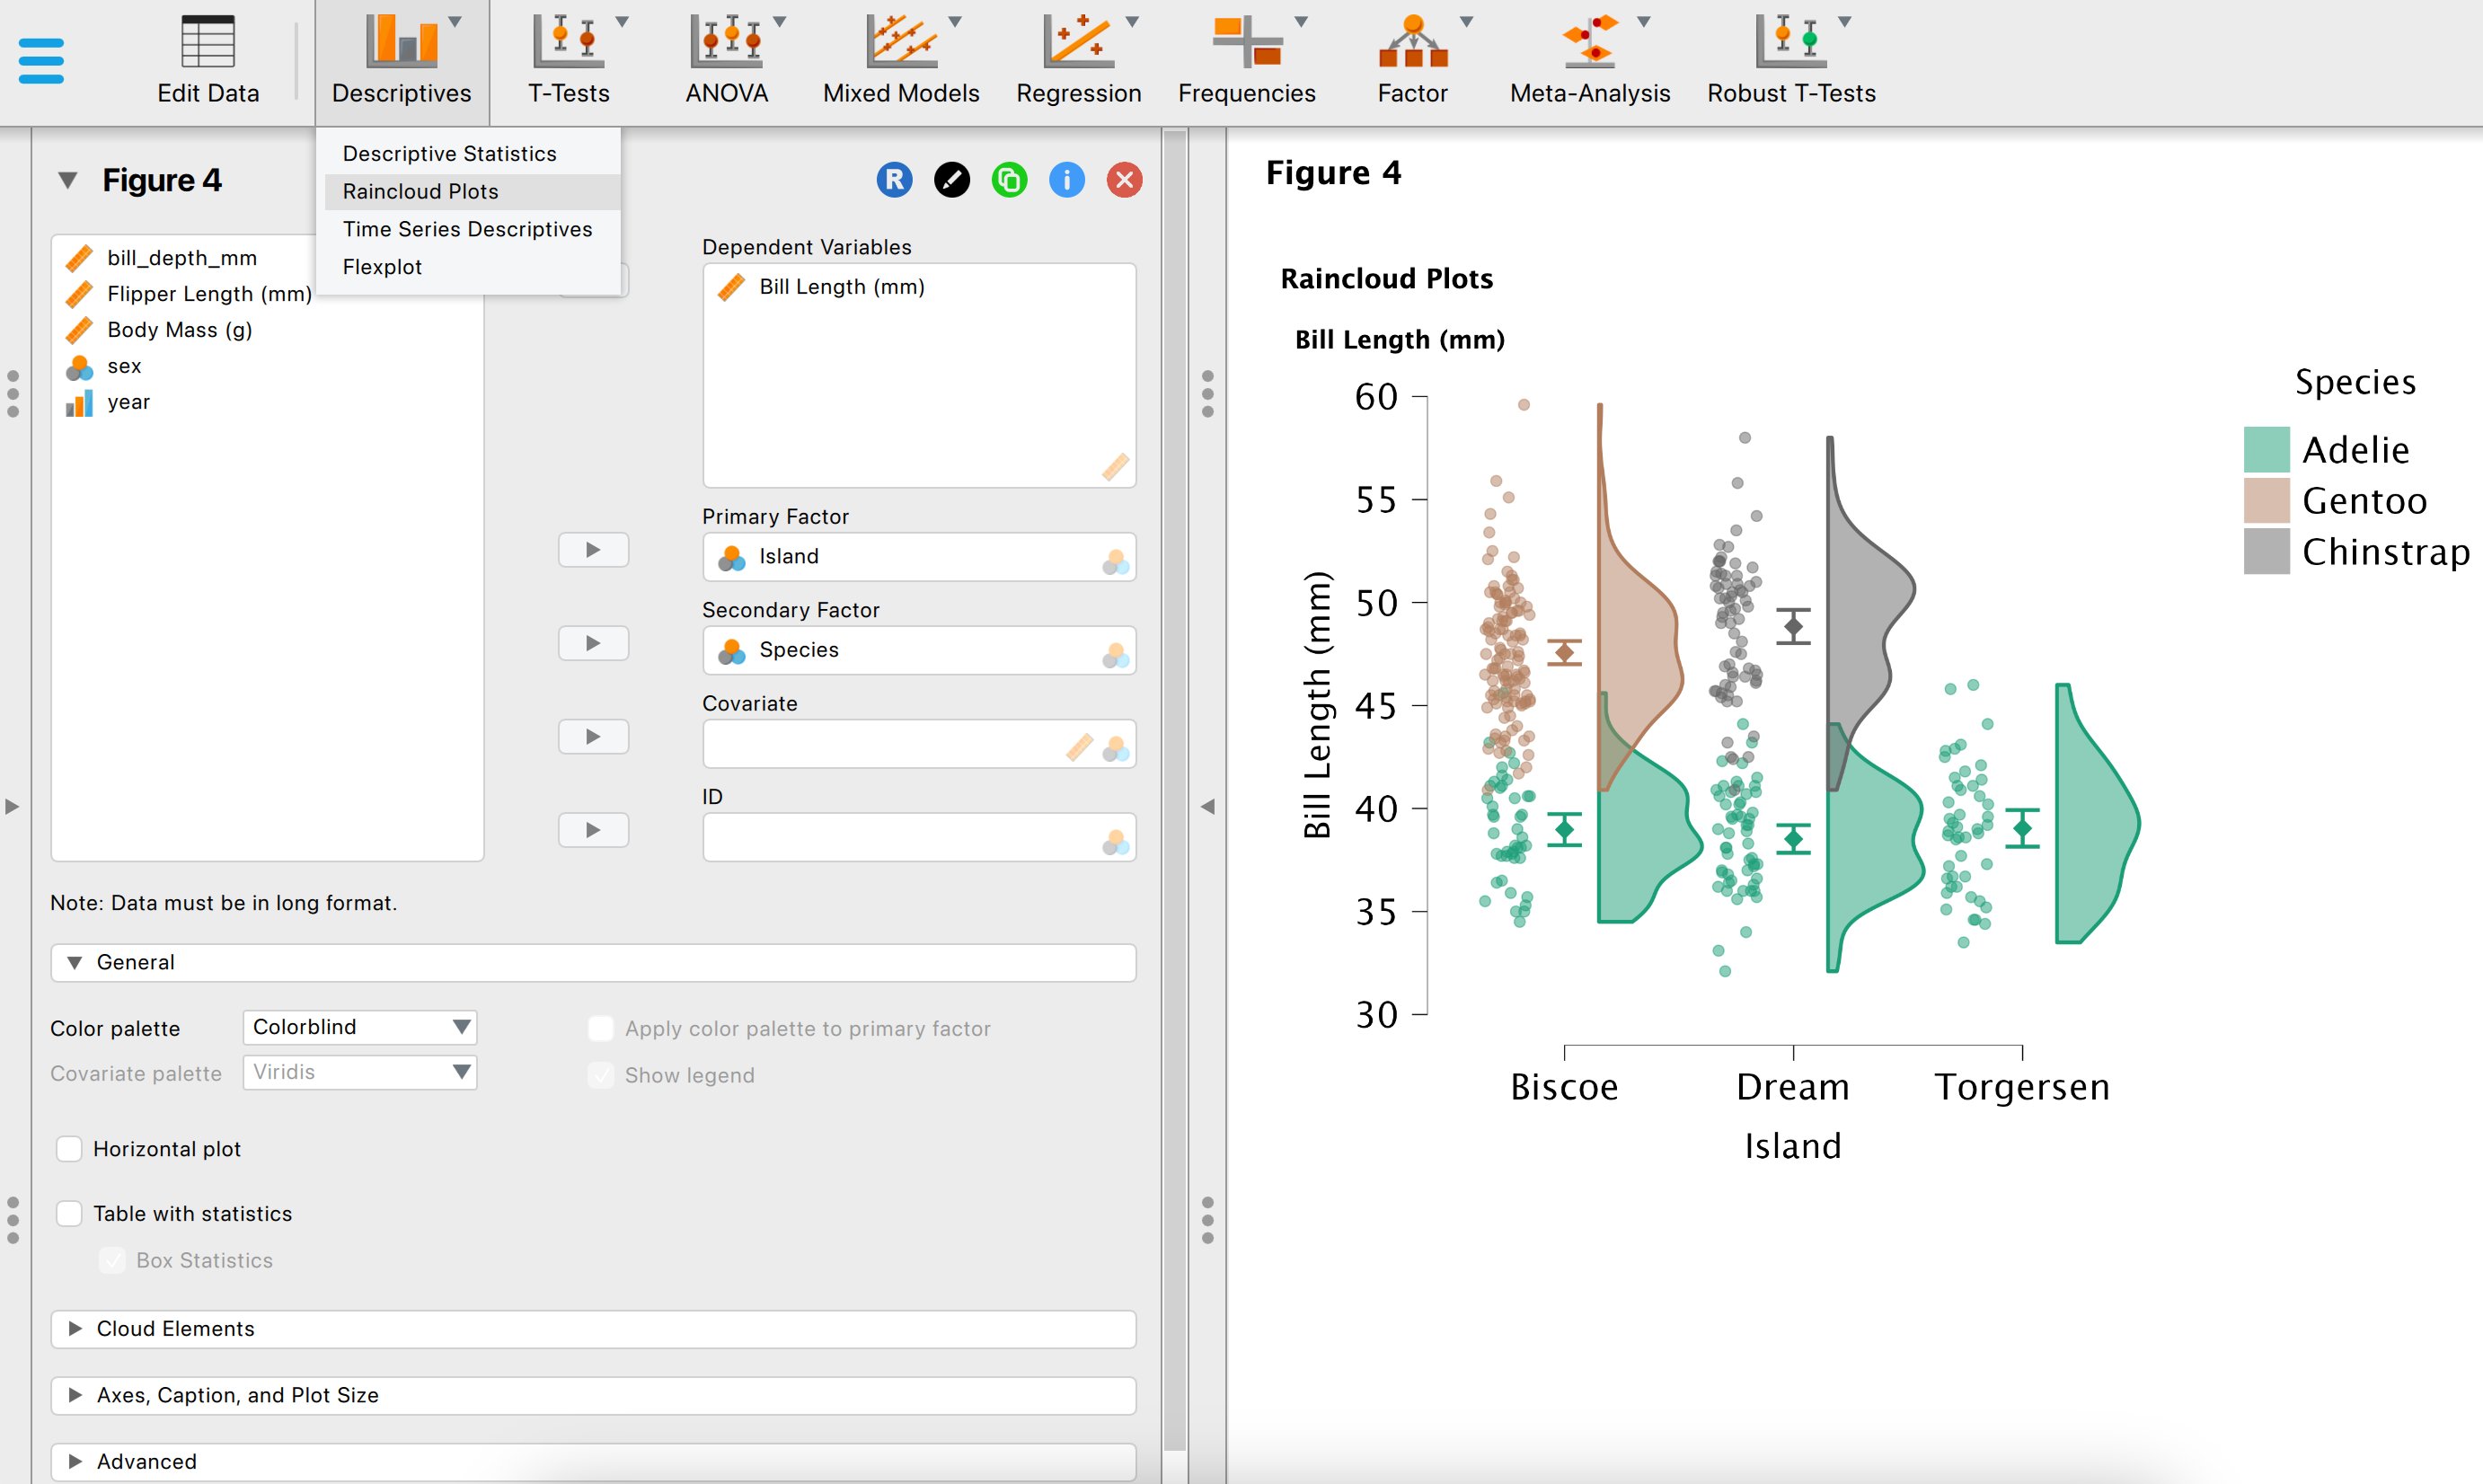2483x1484 pixels.
Task: Click the arrow button beside Covariate field
Action: (x=593, y=737)
